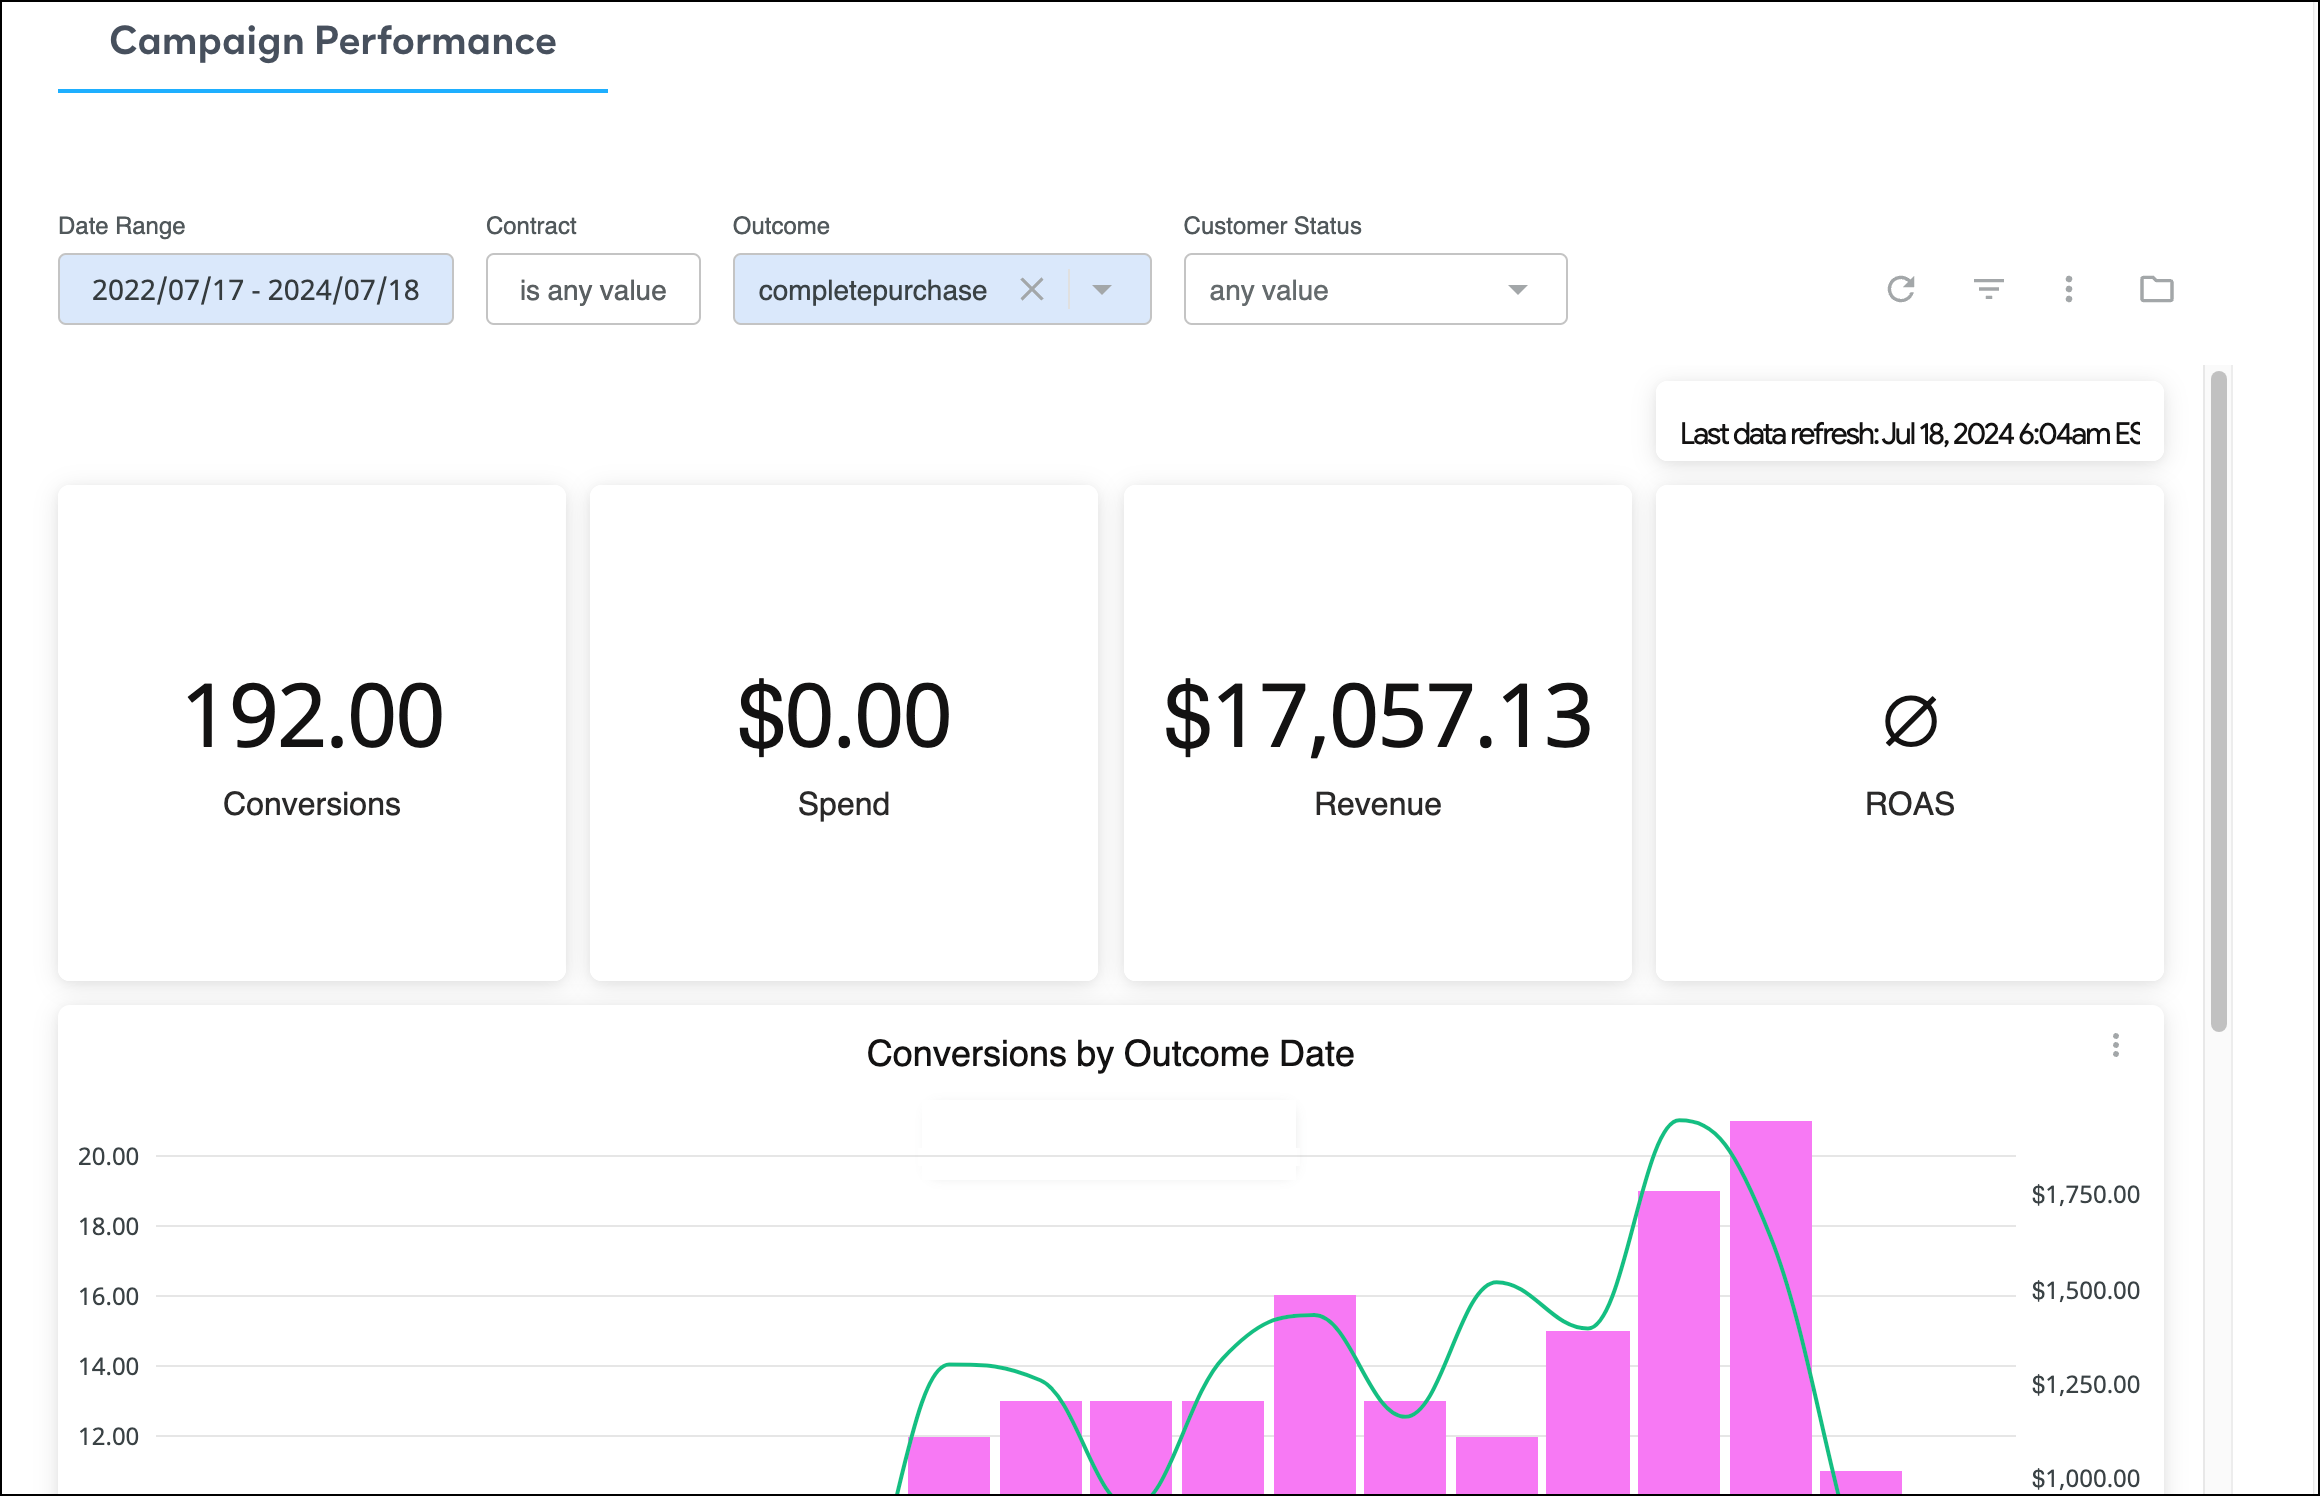2320x1496 pixels.
Task: Click the $17,057.13 Revenue value
Action: point(1378,716)
